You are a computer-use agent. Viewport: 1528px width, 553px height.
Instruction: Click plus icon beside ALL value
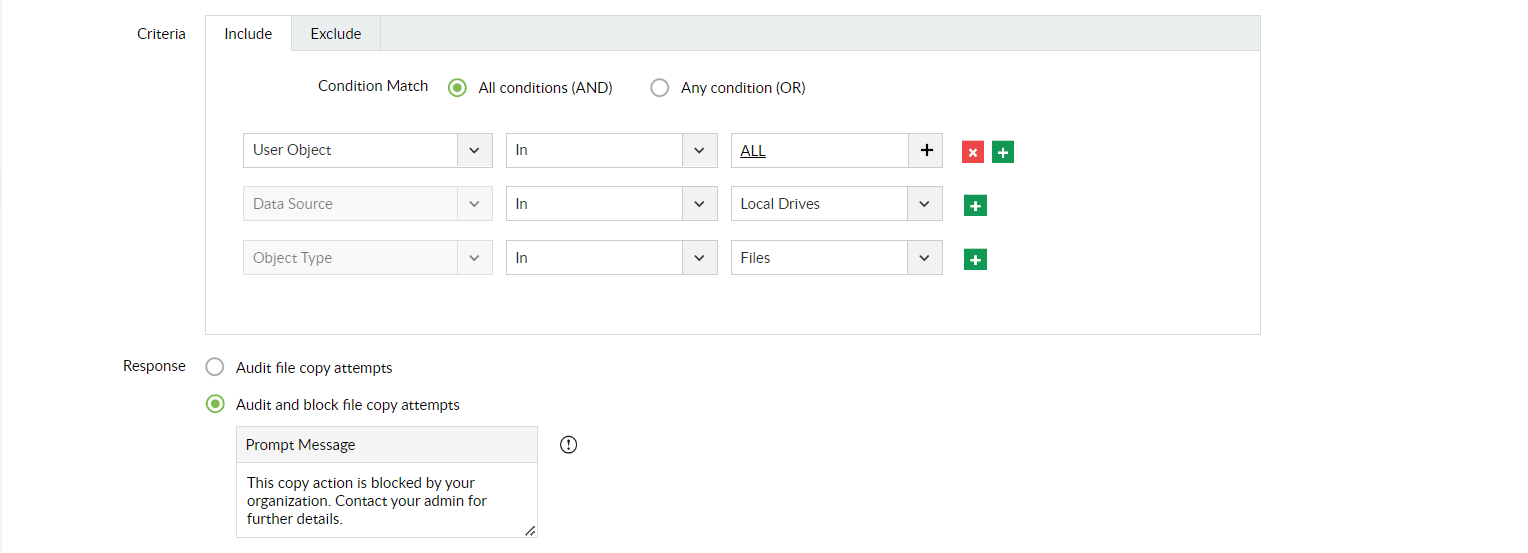click(x=926, y=150)
